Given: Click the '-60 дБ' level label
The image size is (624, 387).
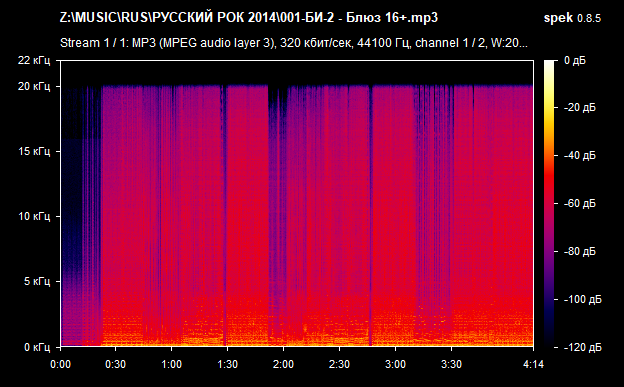Looking at the screenshot, I should (580, 203).
